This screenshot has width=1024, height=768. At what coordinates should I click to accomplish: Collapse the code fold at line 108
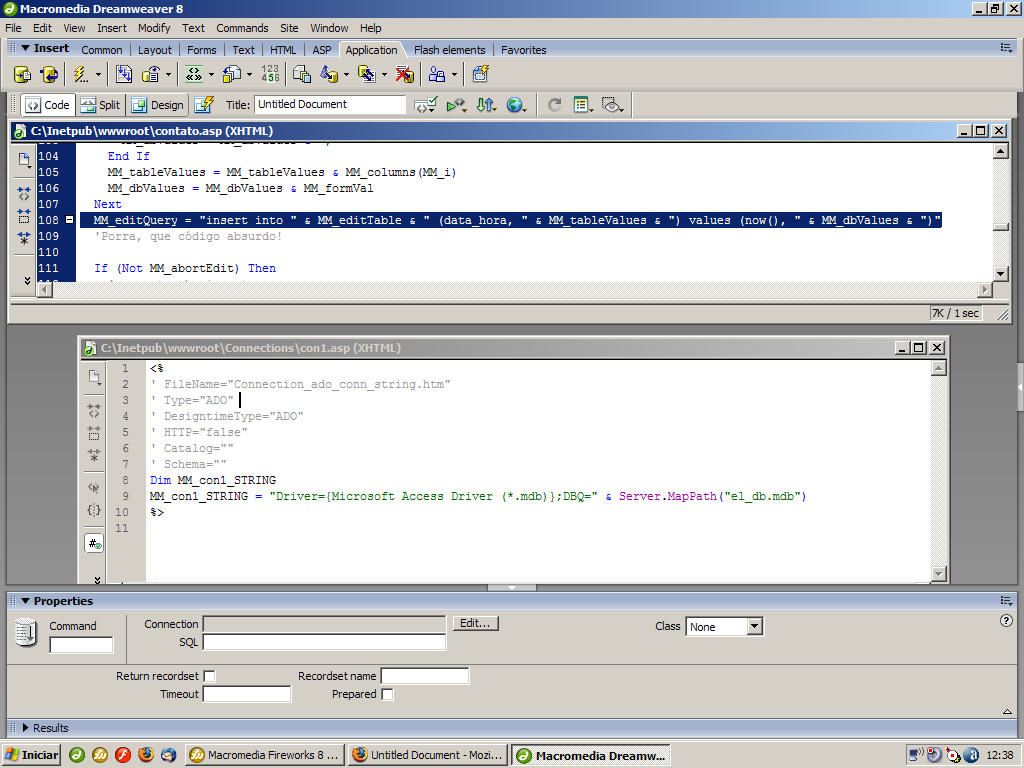69,220
